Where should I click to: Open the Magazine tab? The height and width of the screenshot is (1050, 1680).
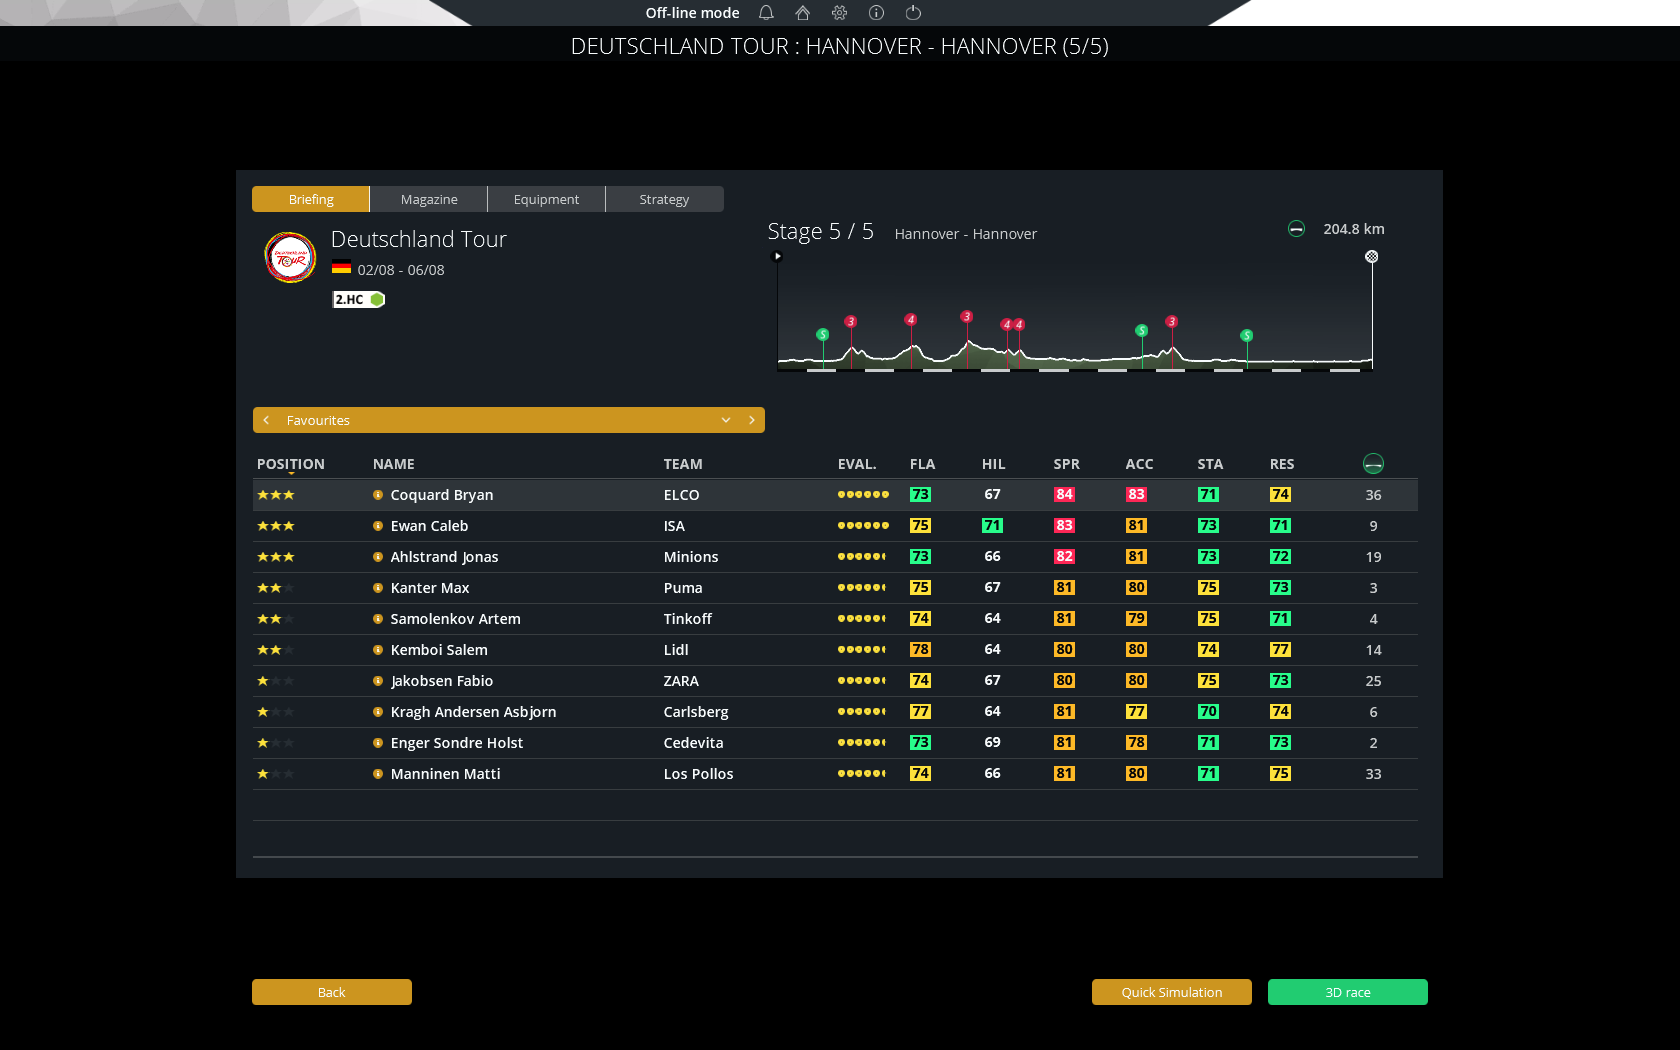point(429,199)
